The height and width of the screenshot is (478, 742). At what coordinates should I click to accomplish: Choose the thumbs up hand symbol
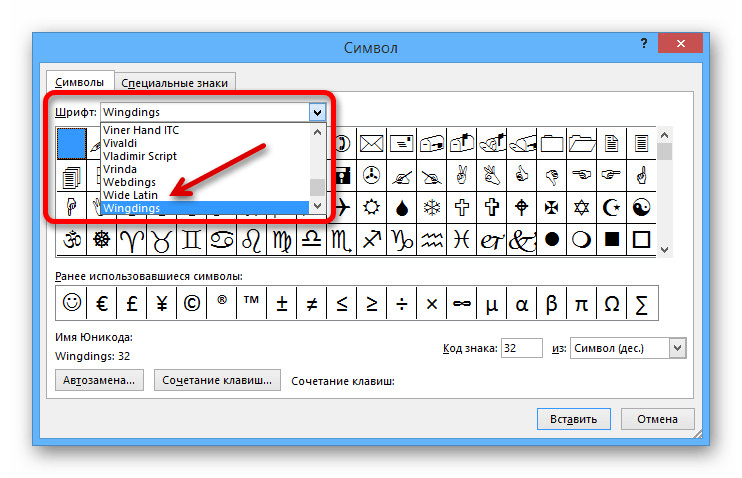tap(521, 176)
